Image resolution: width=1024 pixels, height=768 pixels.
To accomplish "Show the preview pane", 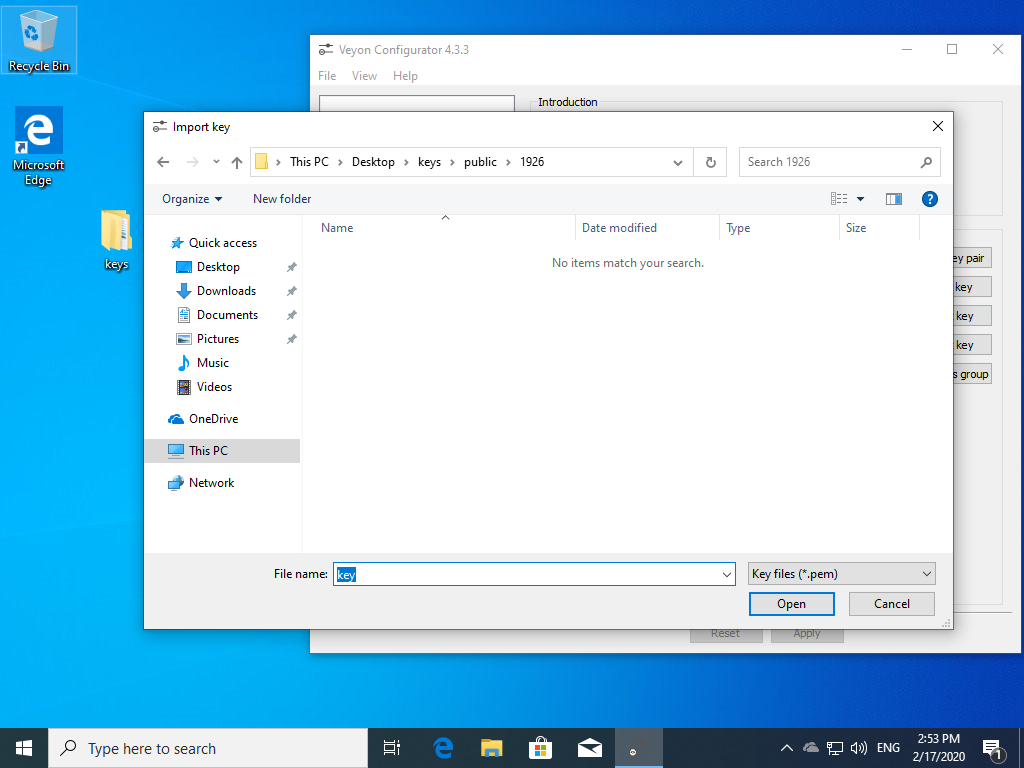I will [893, 199].
